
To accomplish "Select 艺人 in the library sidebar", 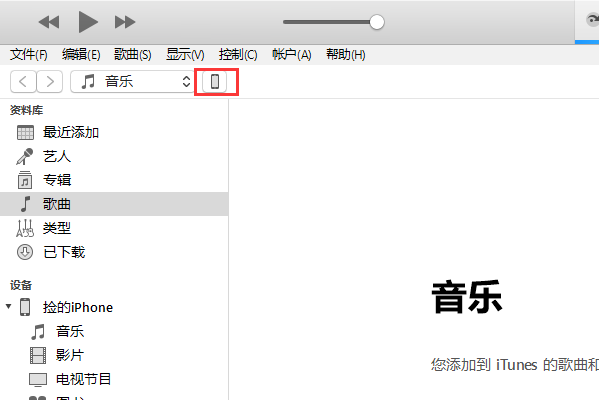I will pyautogui.click(x=115, y=156).
